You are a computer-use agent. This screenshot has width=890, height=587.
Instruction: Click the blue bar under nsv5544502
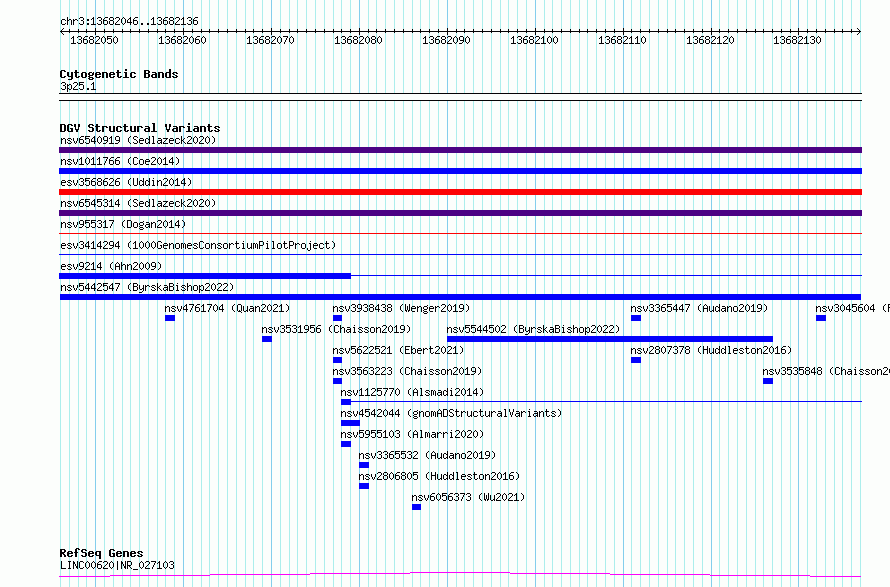tap(610, 339)
